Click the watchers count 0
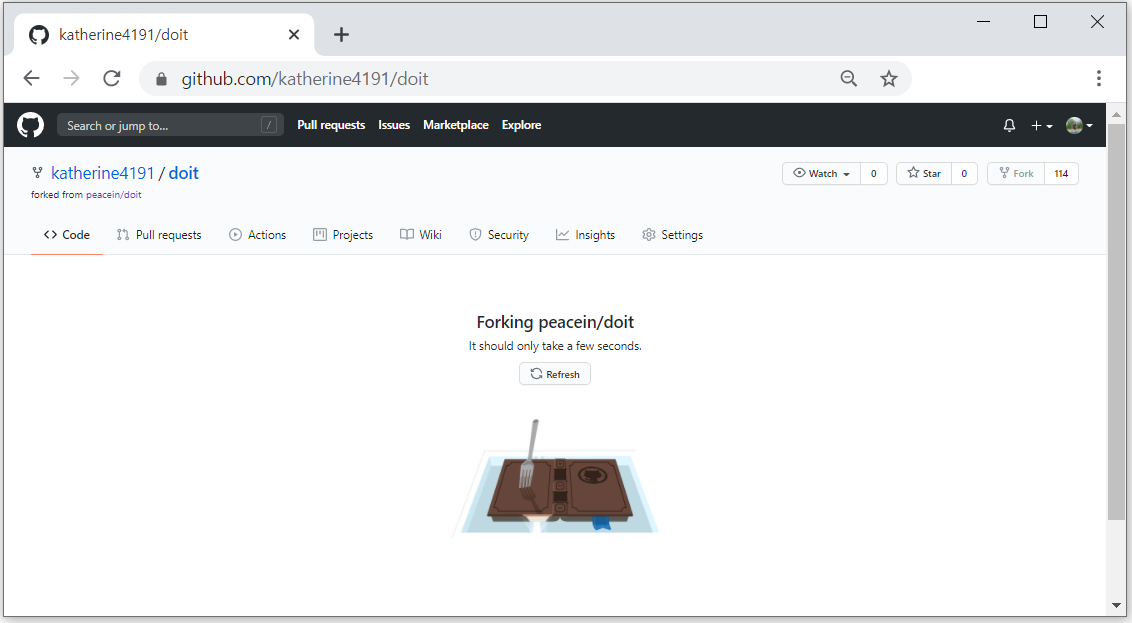This screenshot has height=623, width=1132. (874, 173)
